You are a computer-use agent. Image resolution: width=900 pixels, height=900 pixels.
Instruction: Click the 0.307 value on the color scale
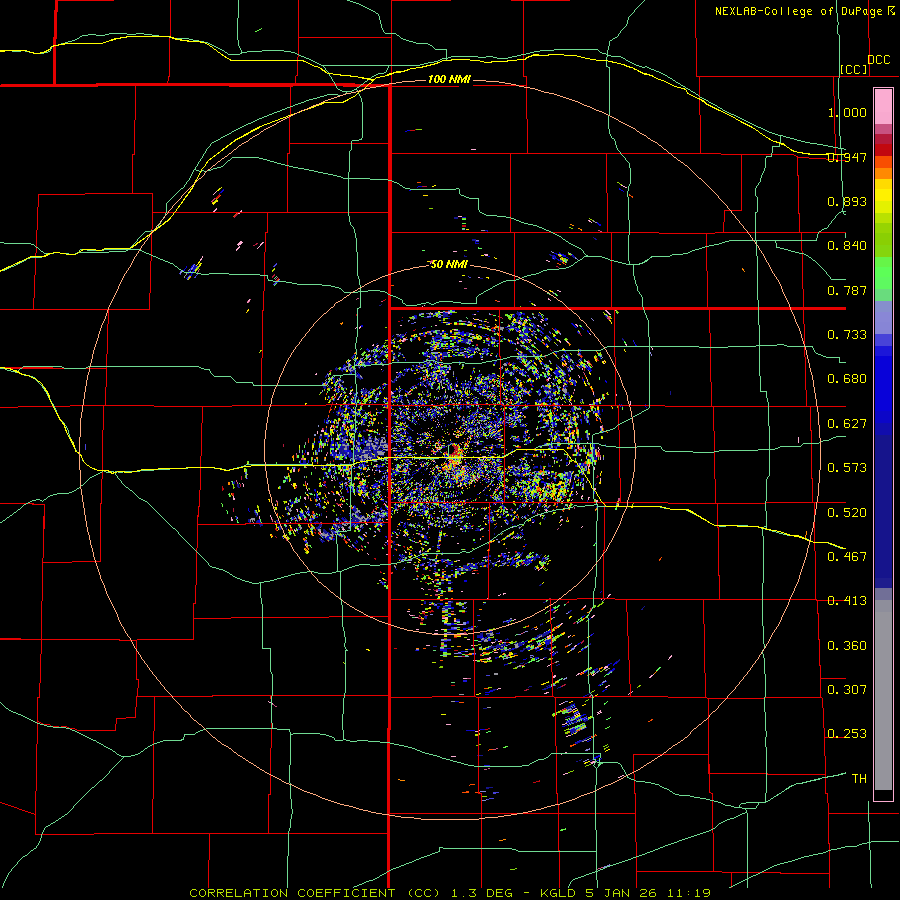[x=847, y=690]
